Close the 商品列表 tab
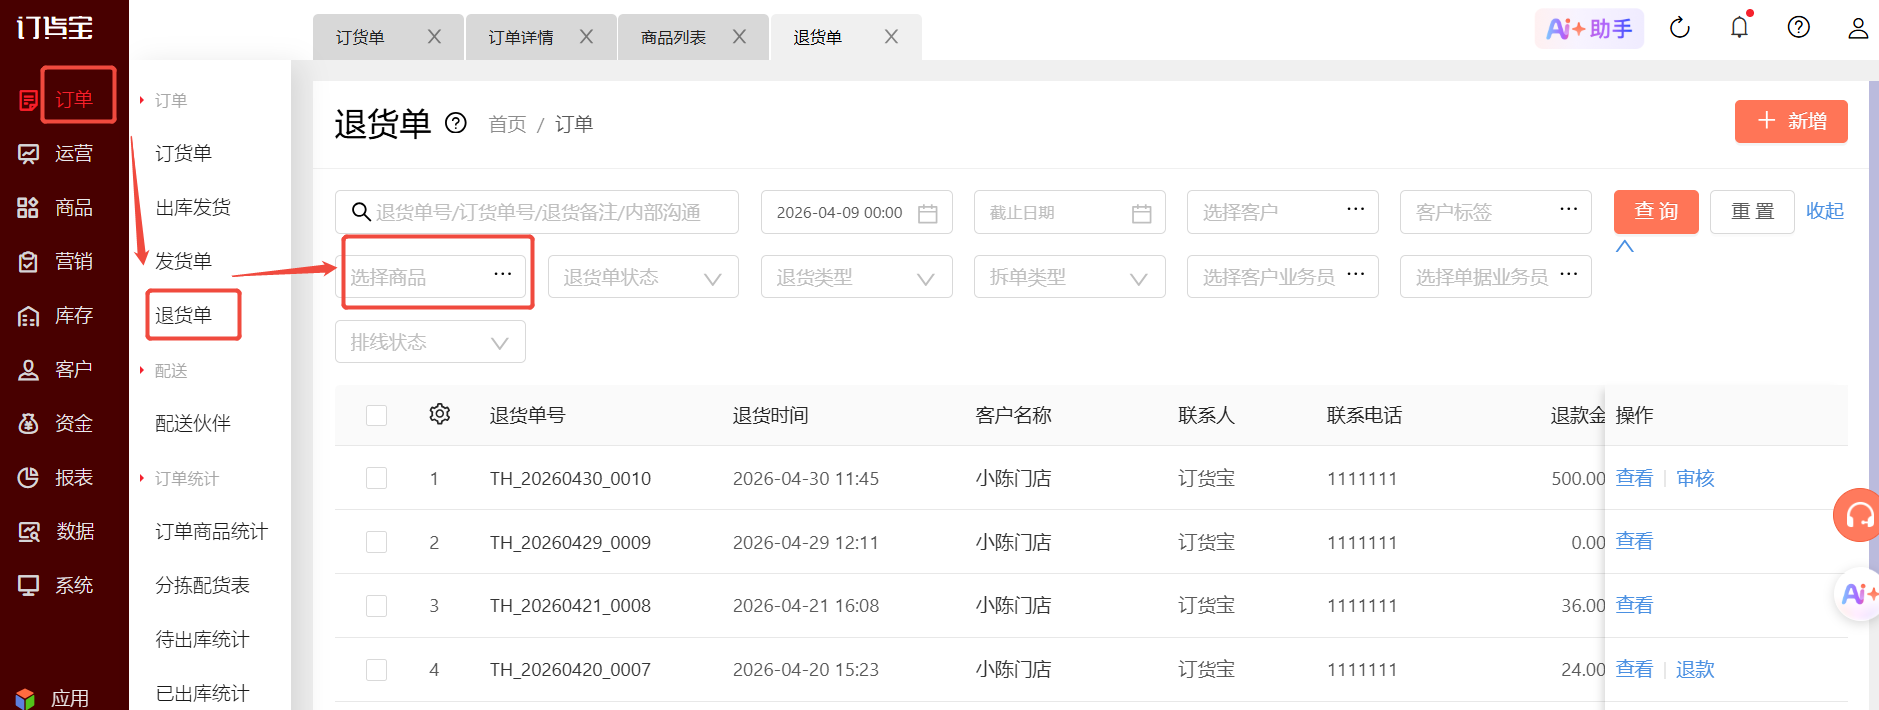The height and width of the screenshot is (710, 1879). coord(740,37)
